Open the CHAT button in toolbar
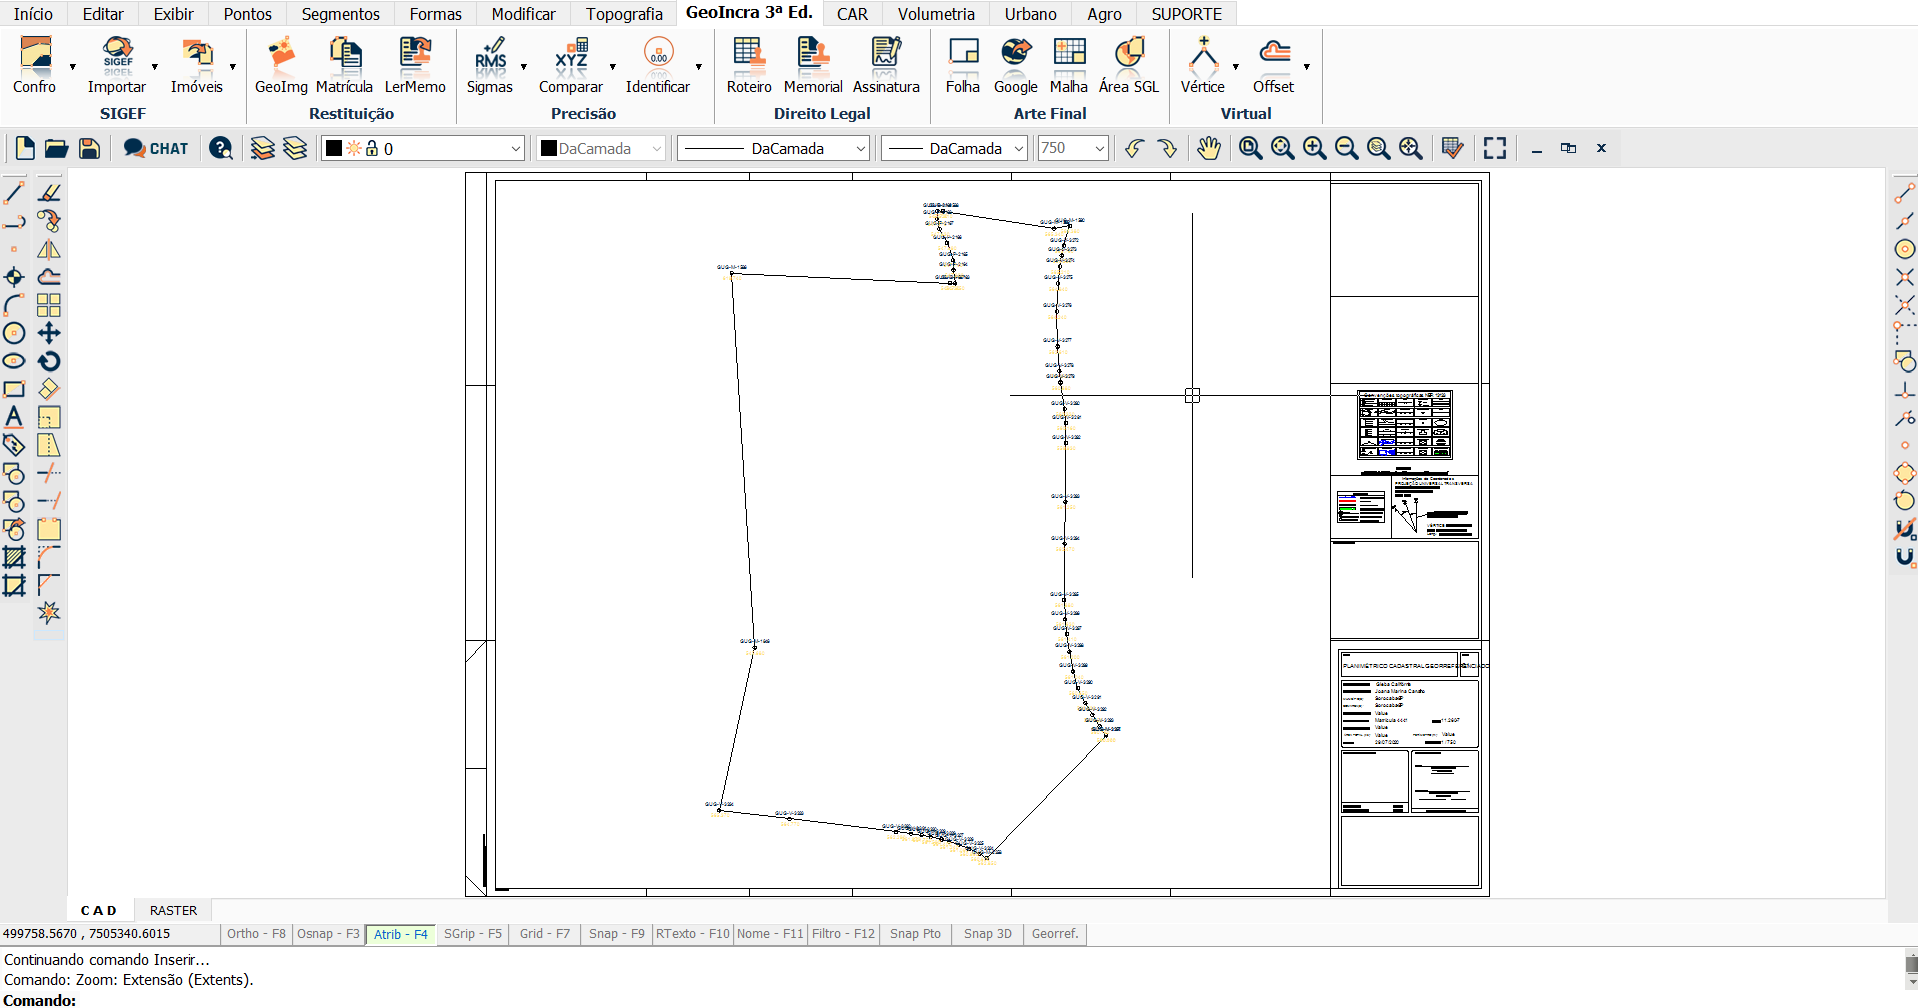 [156, 149]
